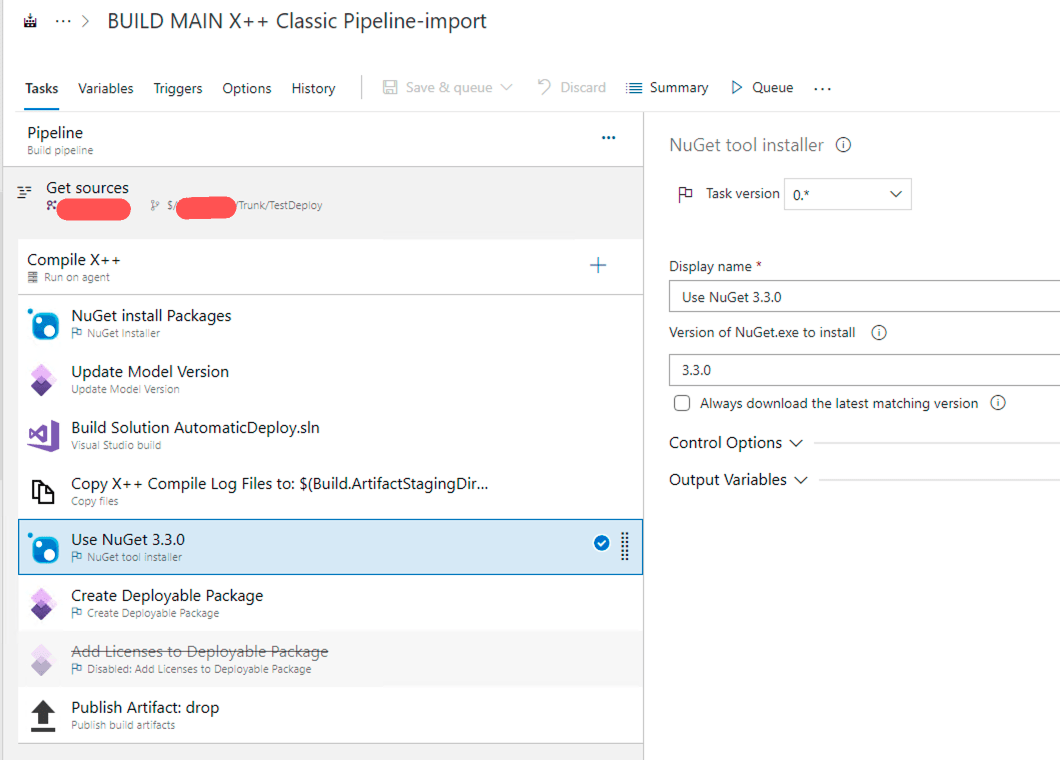Select the Pipeline build pipeline row
Viewport: 1060px width, 760px height.
coord(323,139)
